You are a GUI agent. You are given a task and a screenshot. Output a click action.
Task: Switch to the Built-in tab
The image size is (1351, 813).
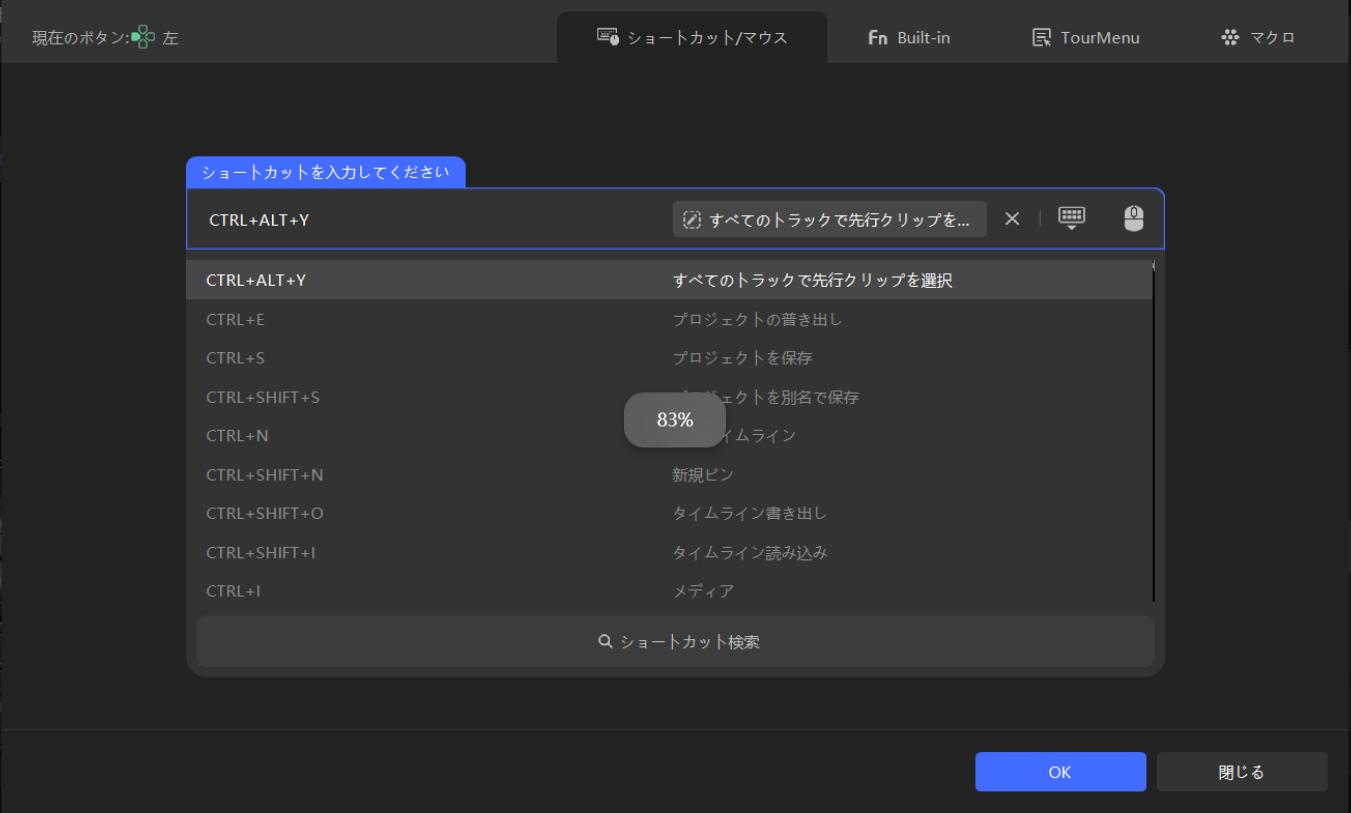(x=908, y=37)
